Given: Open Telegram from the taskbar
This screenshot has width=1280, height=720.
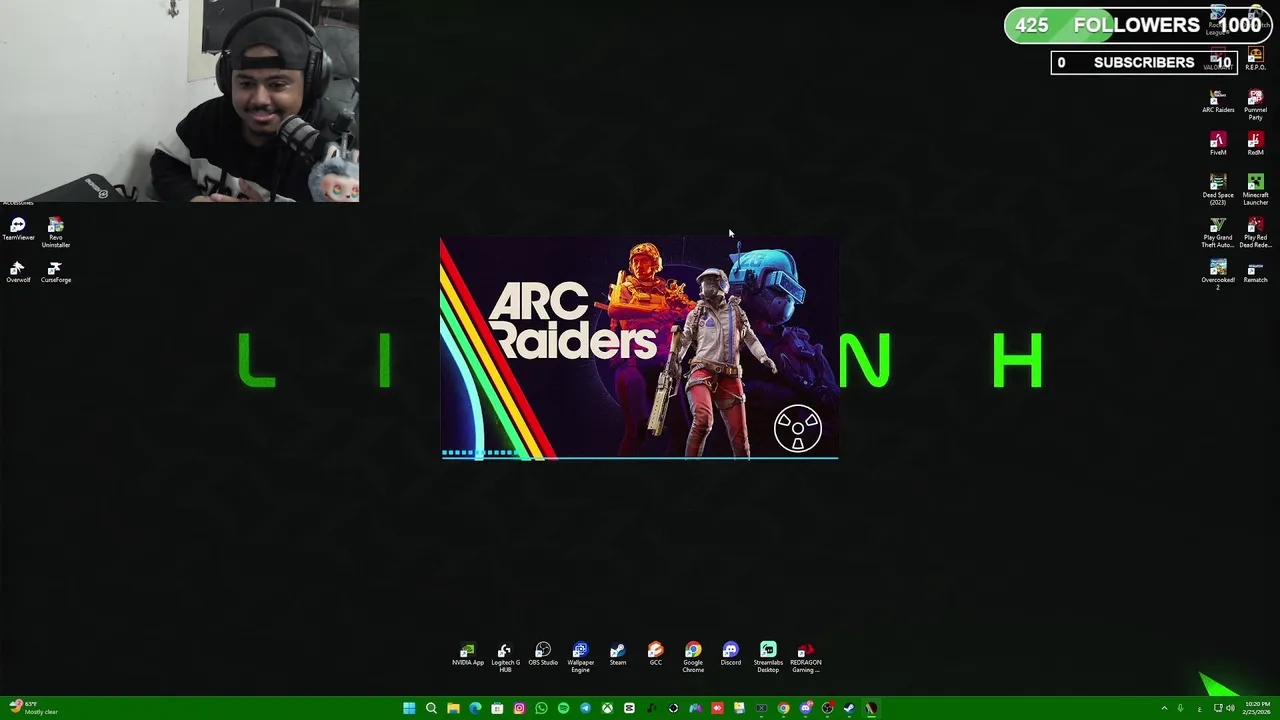Looking at the screenshot, I should pyautogui.click(x=585, y=708).
